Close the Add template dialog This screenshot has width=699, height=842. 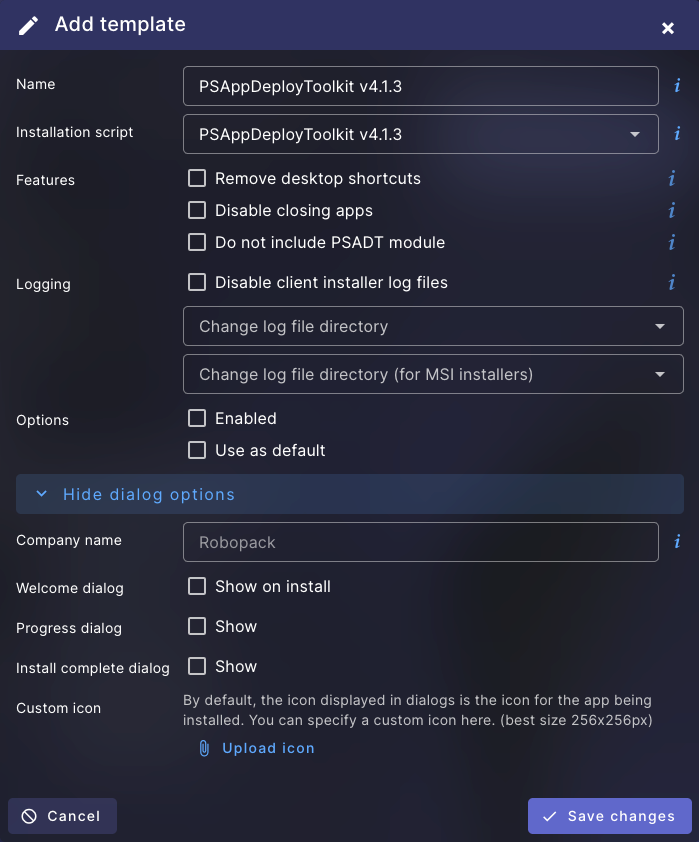667,28
